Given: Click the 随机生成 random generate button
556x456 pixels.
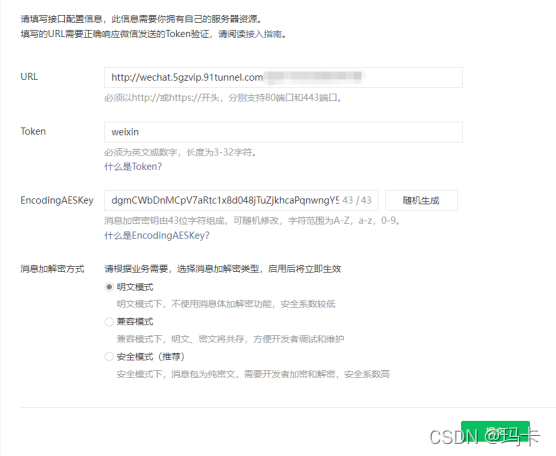Looking at the screenshot, I should point(421,200).
